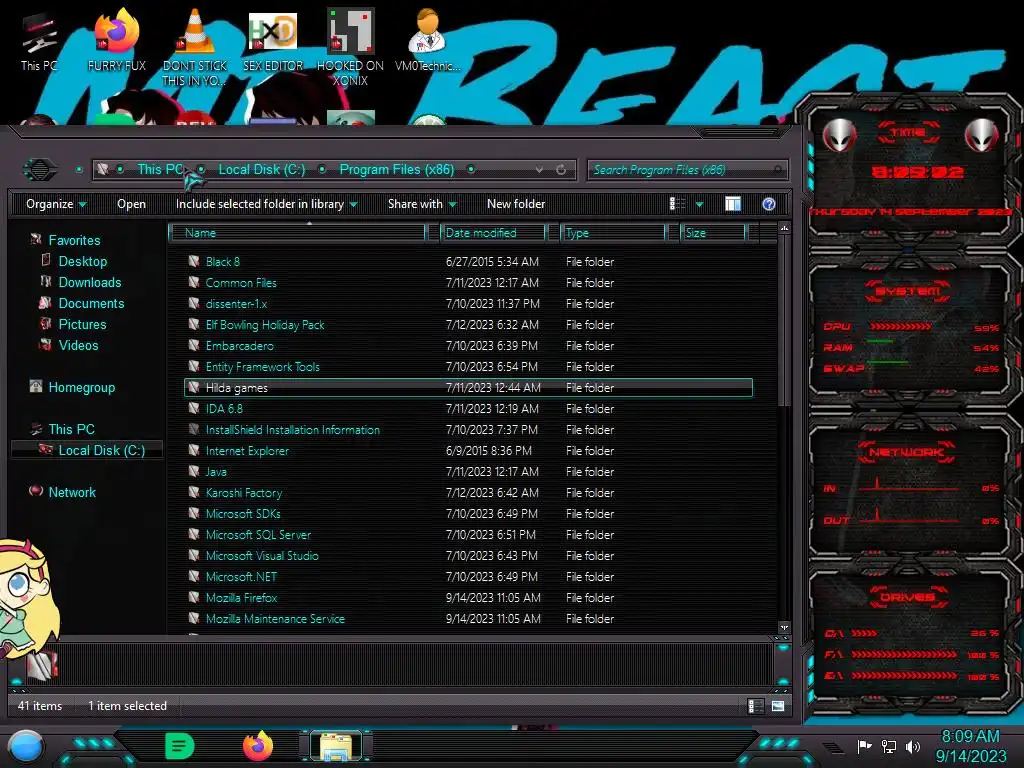Select the Internet Explorer folder

247,451
